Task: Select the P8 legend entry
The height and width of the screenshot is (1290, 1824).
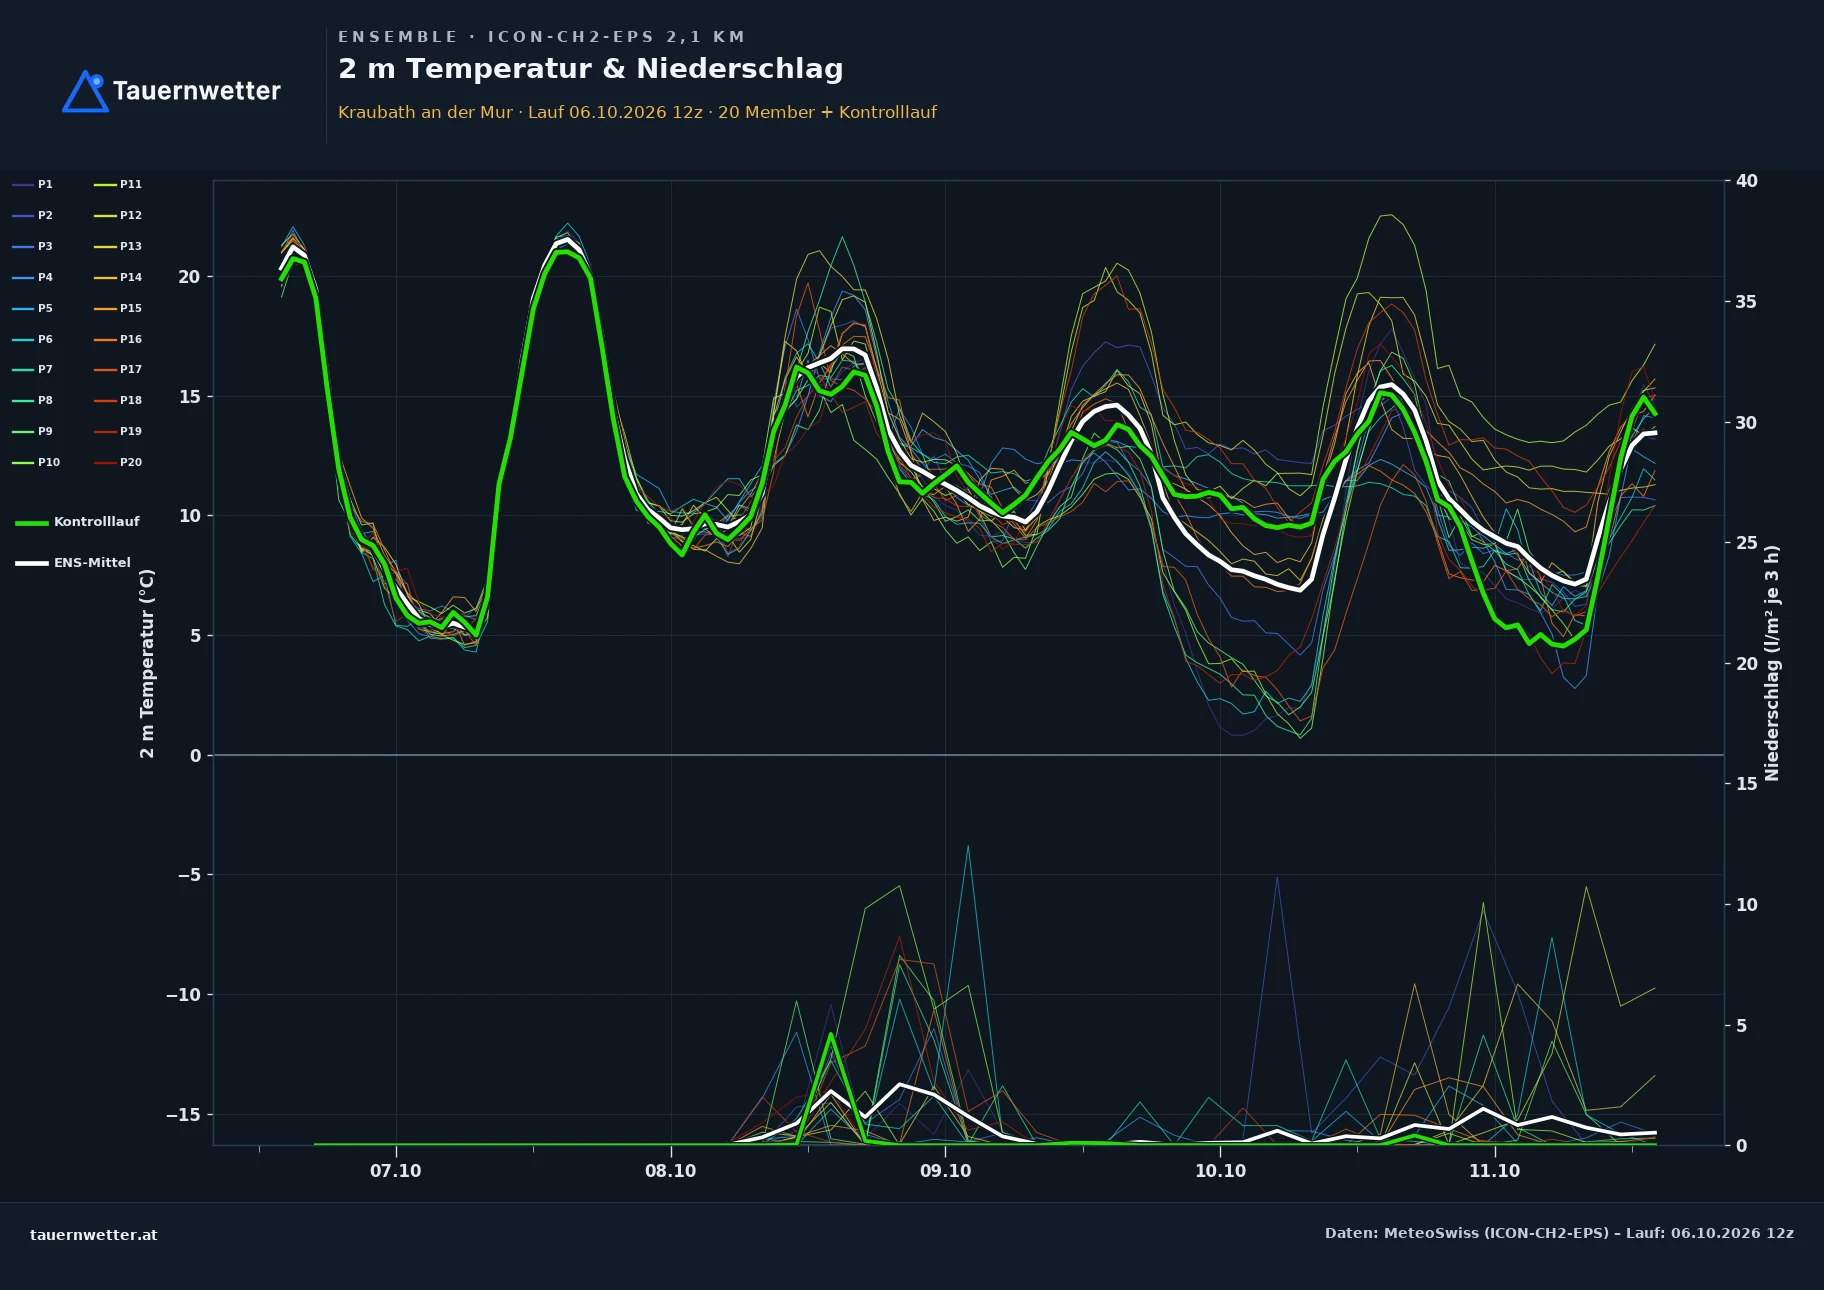Action: click(33, 400)
